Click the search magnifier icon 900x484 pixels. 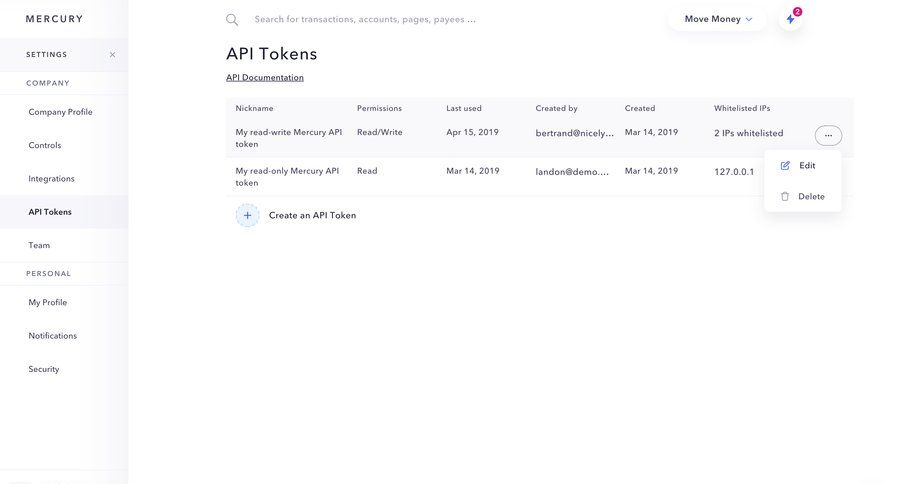click(232, 20)
